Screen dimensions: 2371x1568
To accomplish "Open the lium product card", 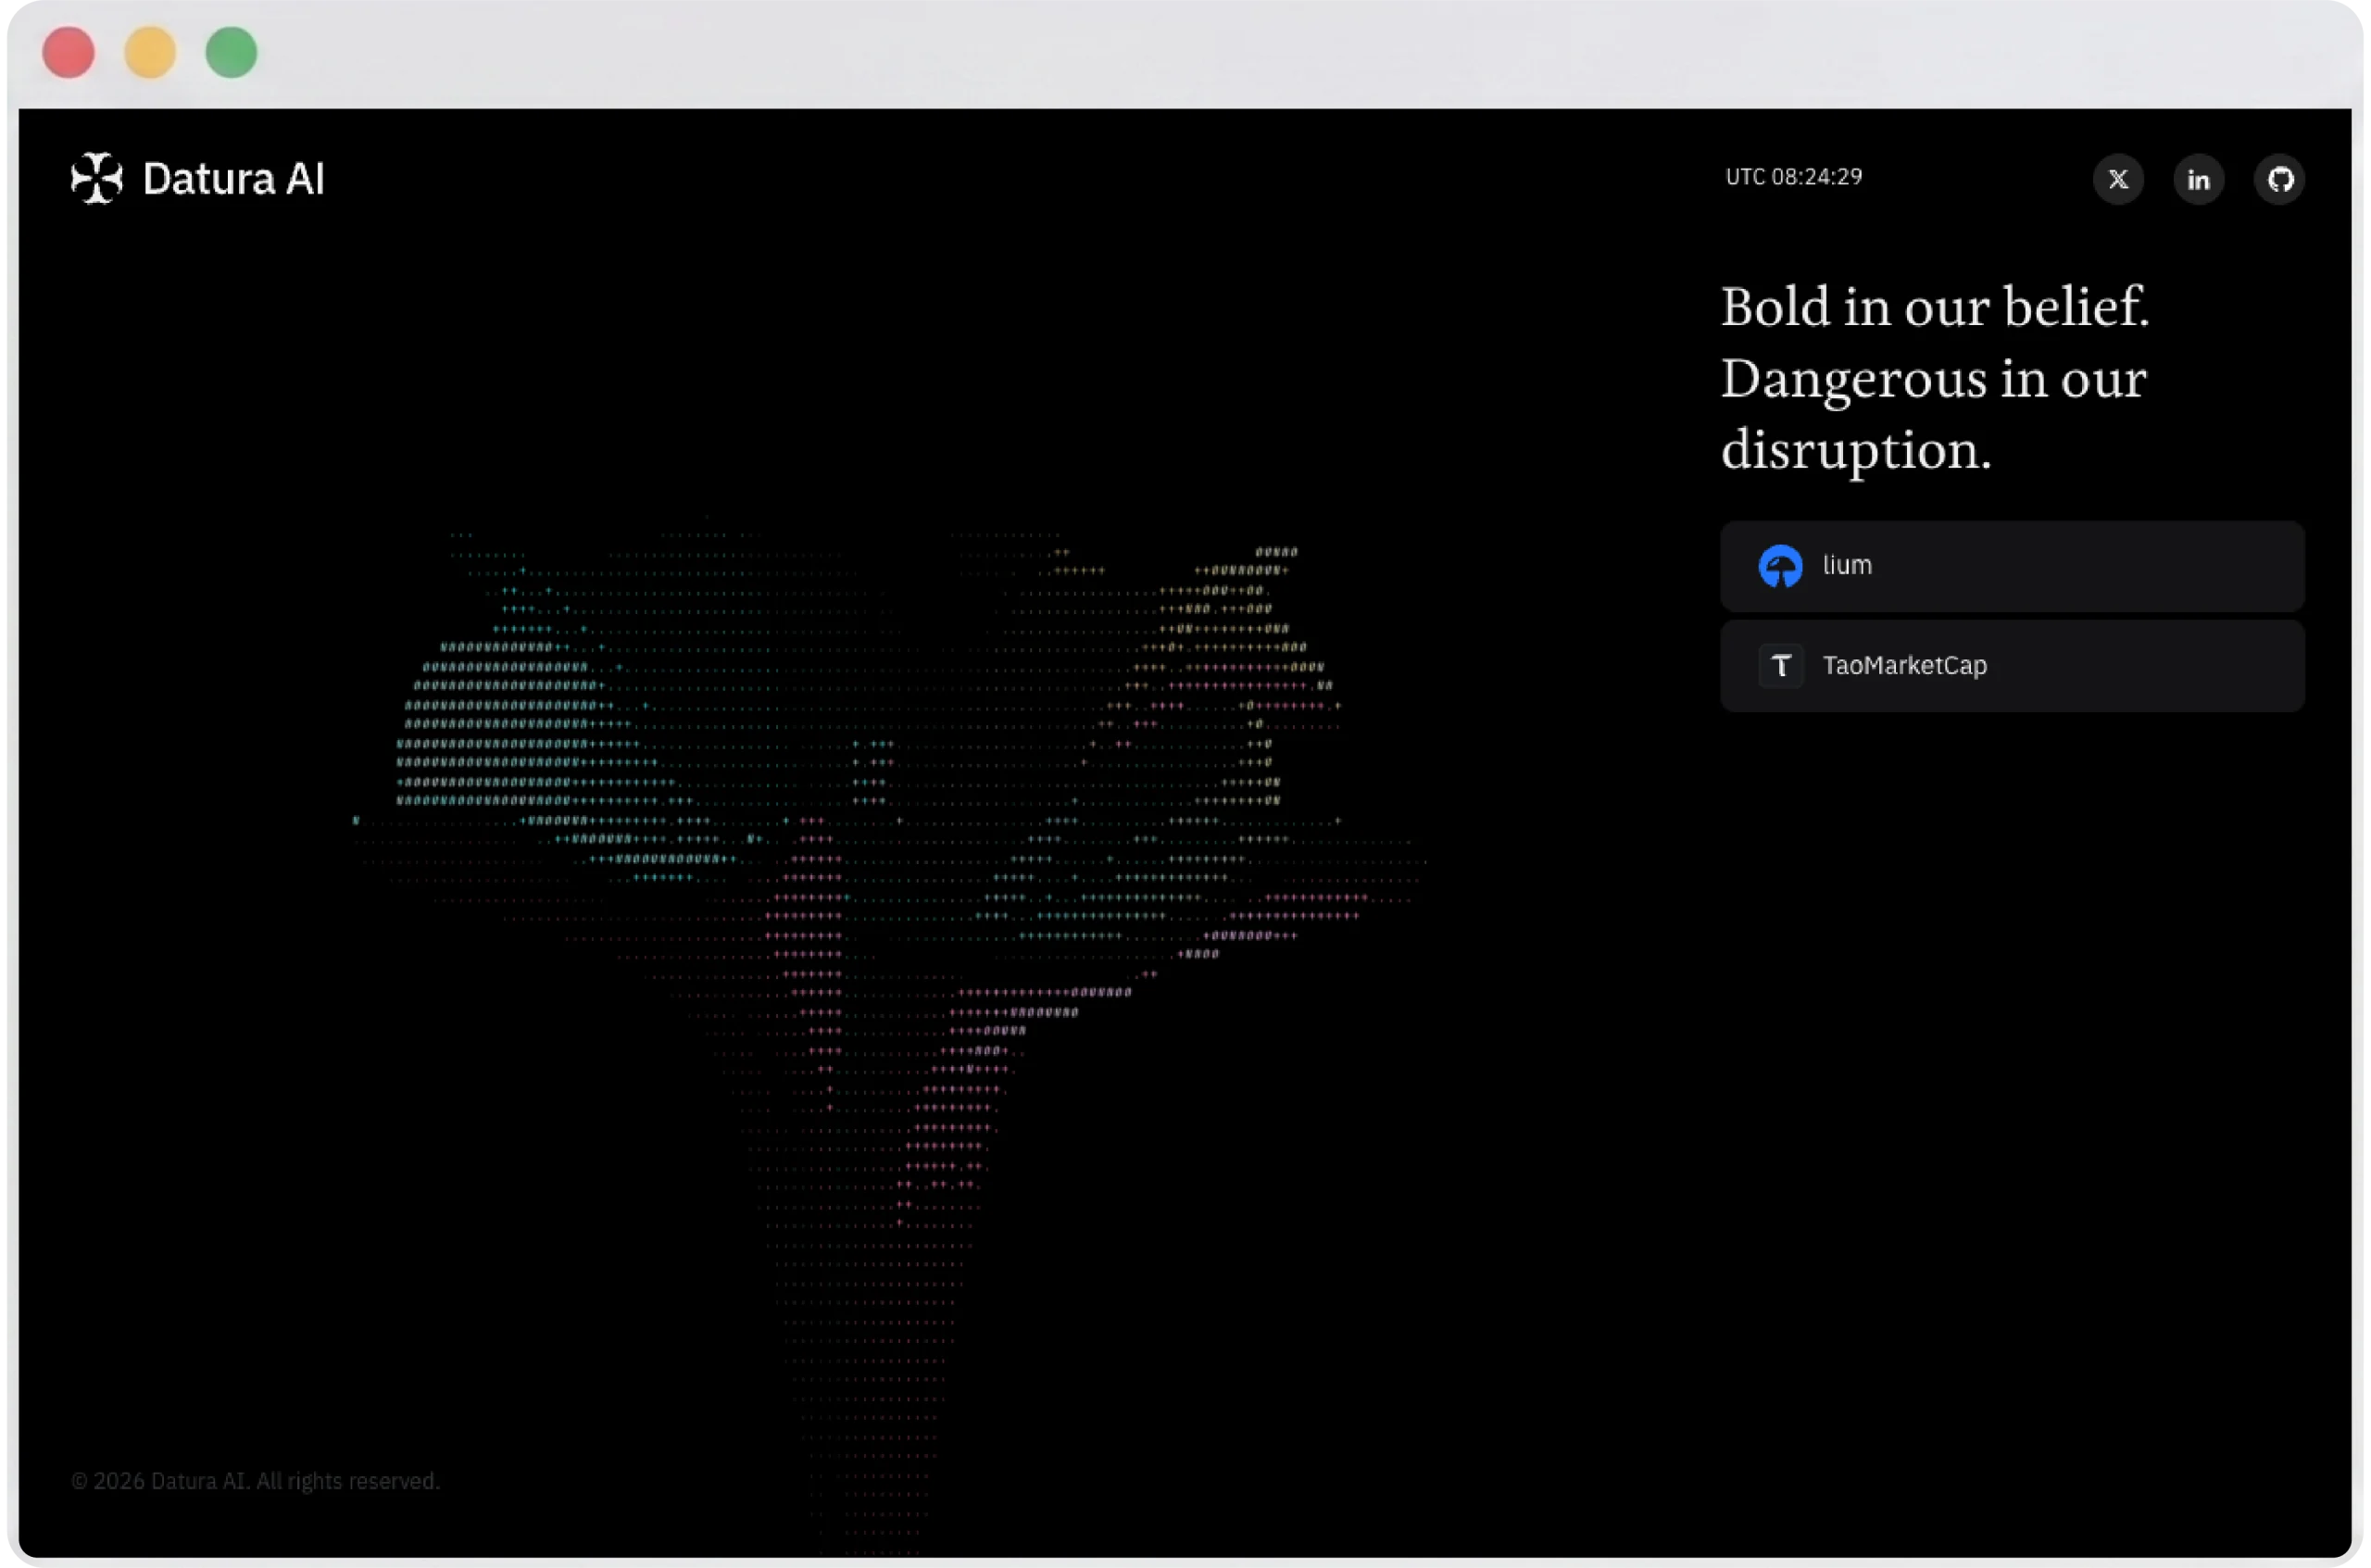I will tap(2011, 566).
